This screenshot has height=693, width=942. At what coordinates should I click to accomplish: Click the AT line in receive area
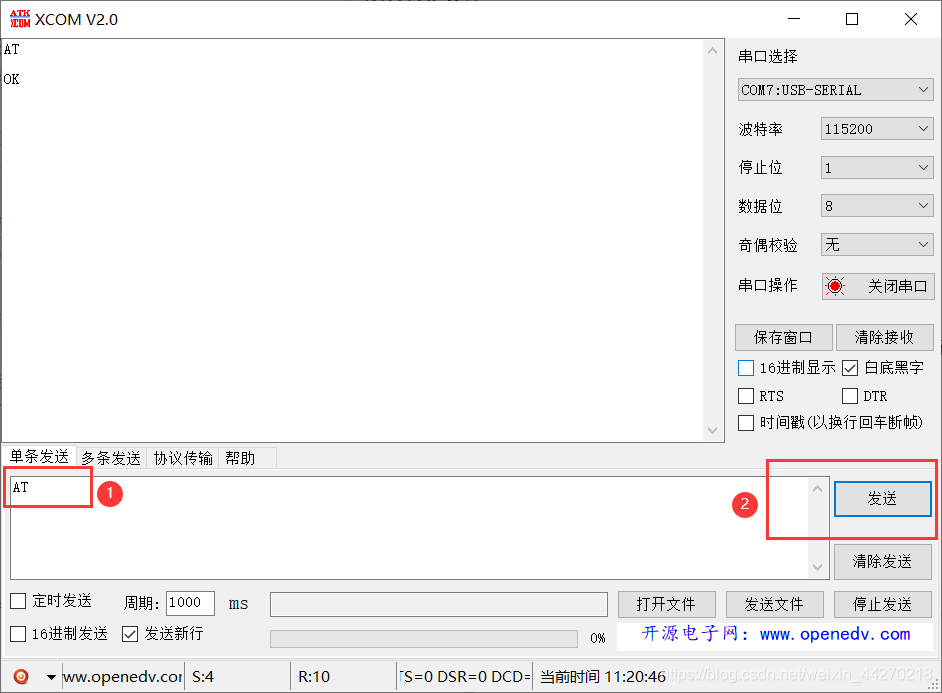(11, 49)
